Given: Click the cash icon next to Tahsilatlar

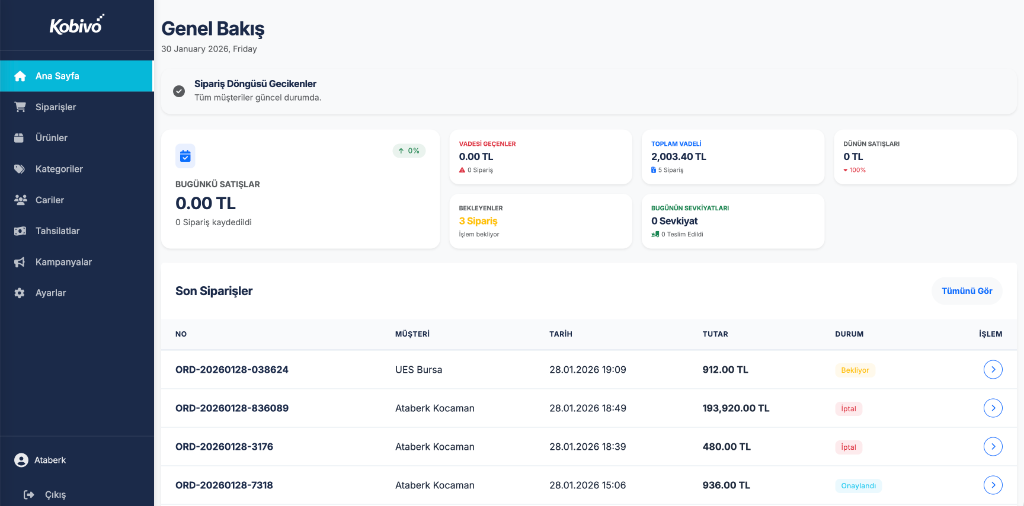Looking at the screenshot, I should pos(20,231).
